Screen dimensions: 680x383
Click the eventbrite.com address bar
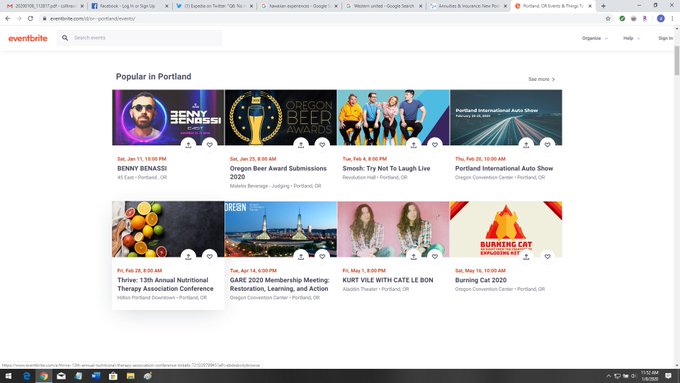(x=321, y=19)
